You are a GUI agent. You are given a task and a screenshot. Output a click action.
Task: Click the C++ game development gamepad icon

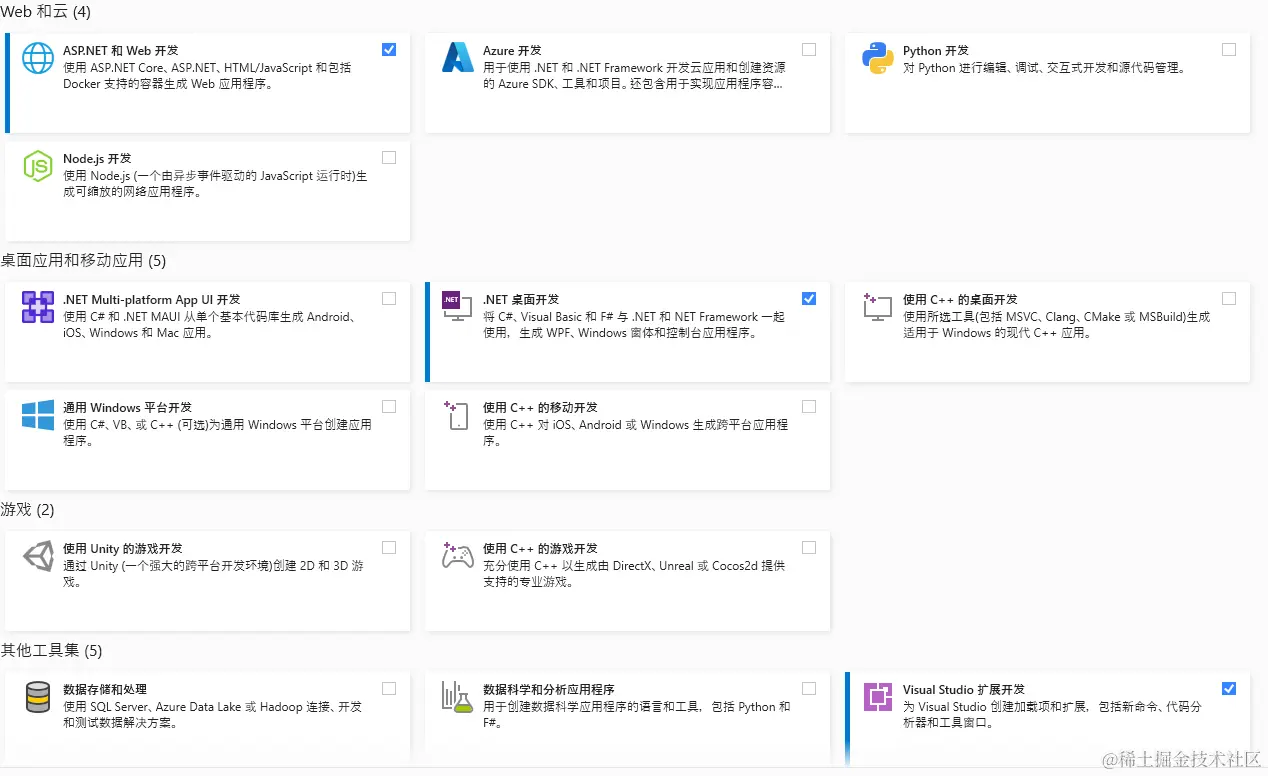point(457,556)
